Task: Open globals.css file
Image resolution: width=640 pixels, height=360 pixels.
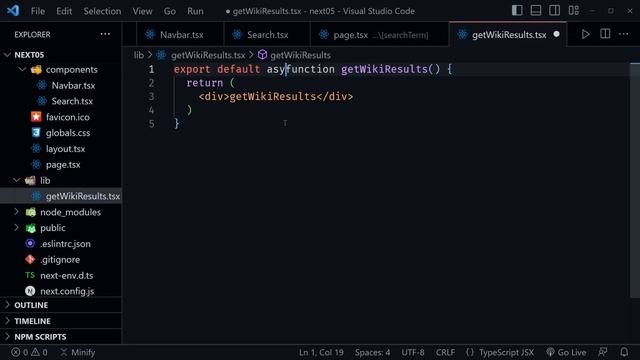Action: [68, 133]
